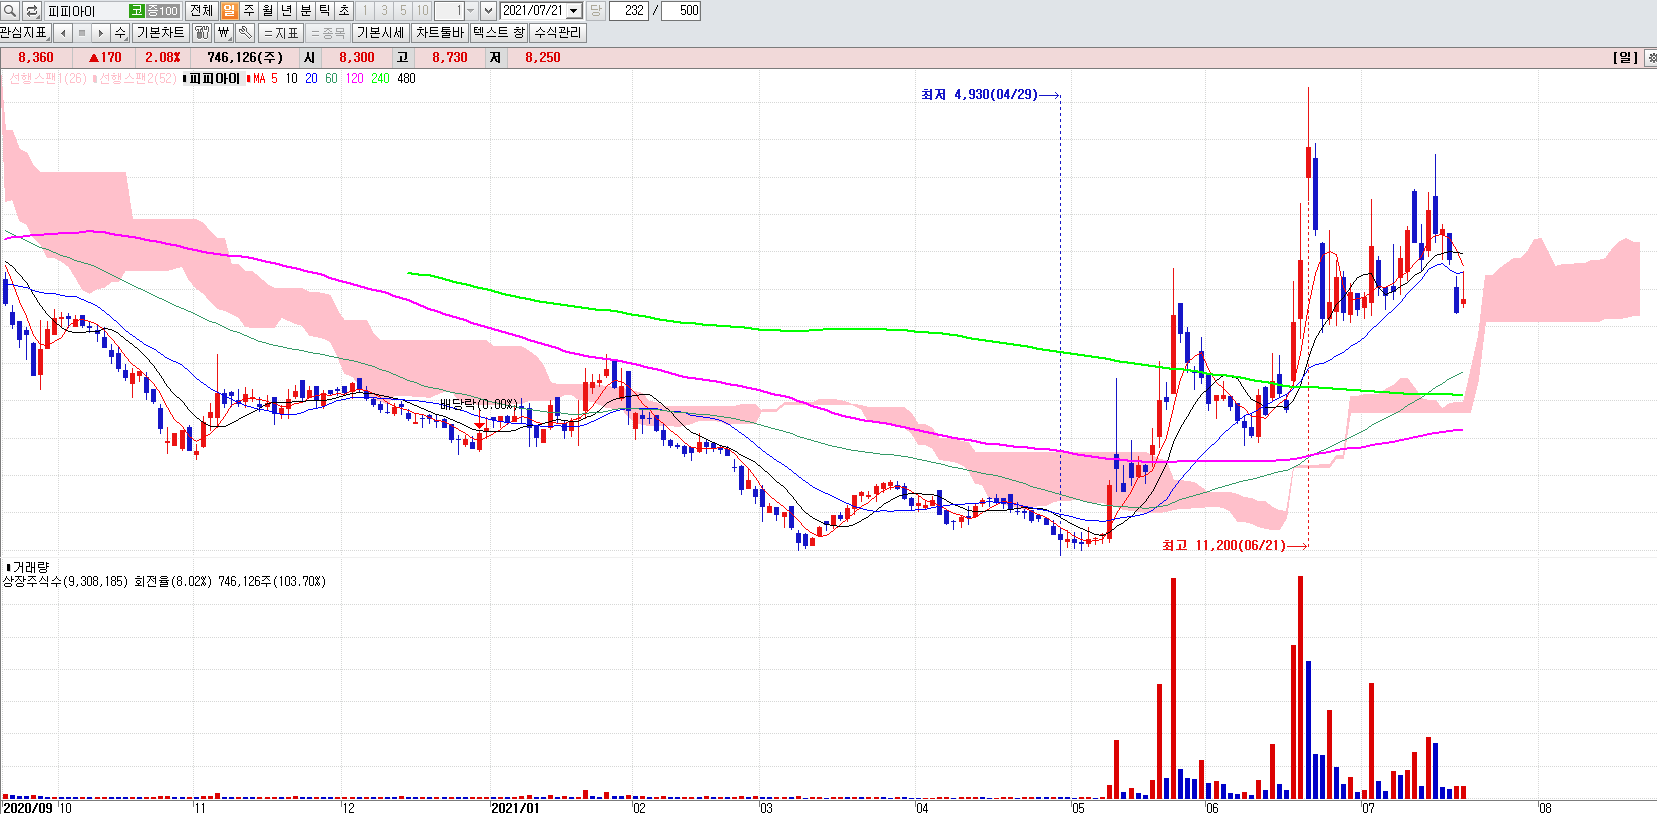Image resolution: width=1657 pixels, height=814 pixels.
Task: Click the green MA 240 legend
Action: tap(380, 78)
